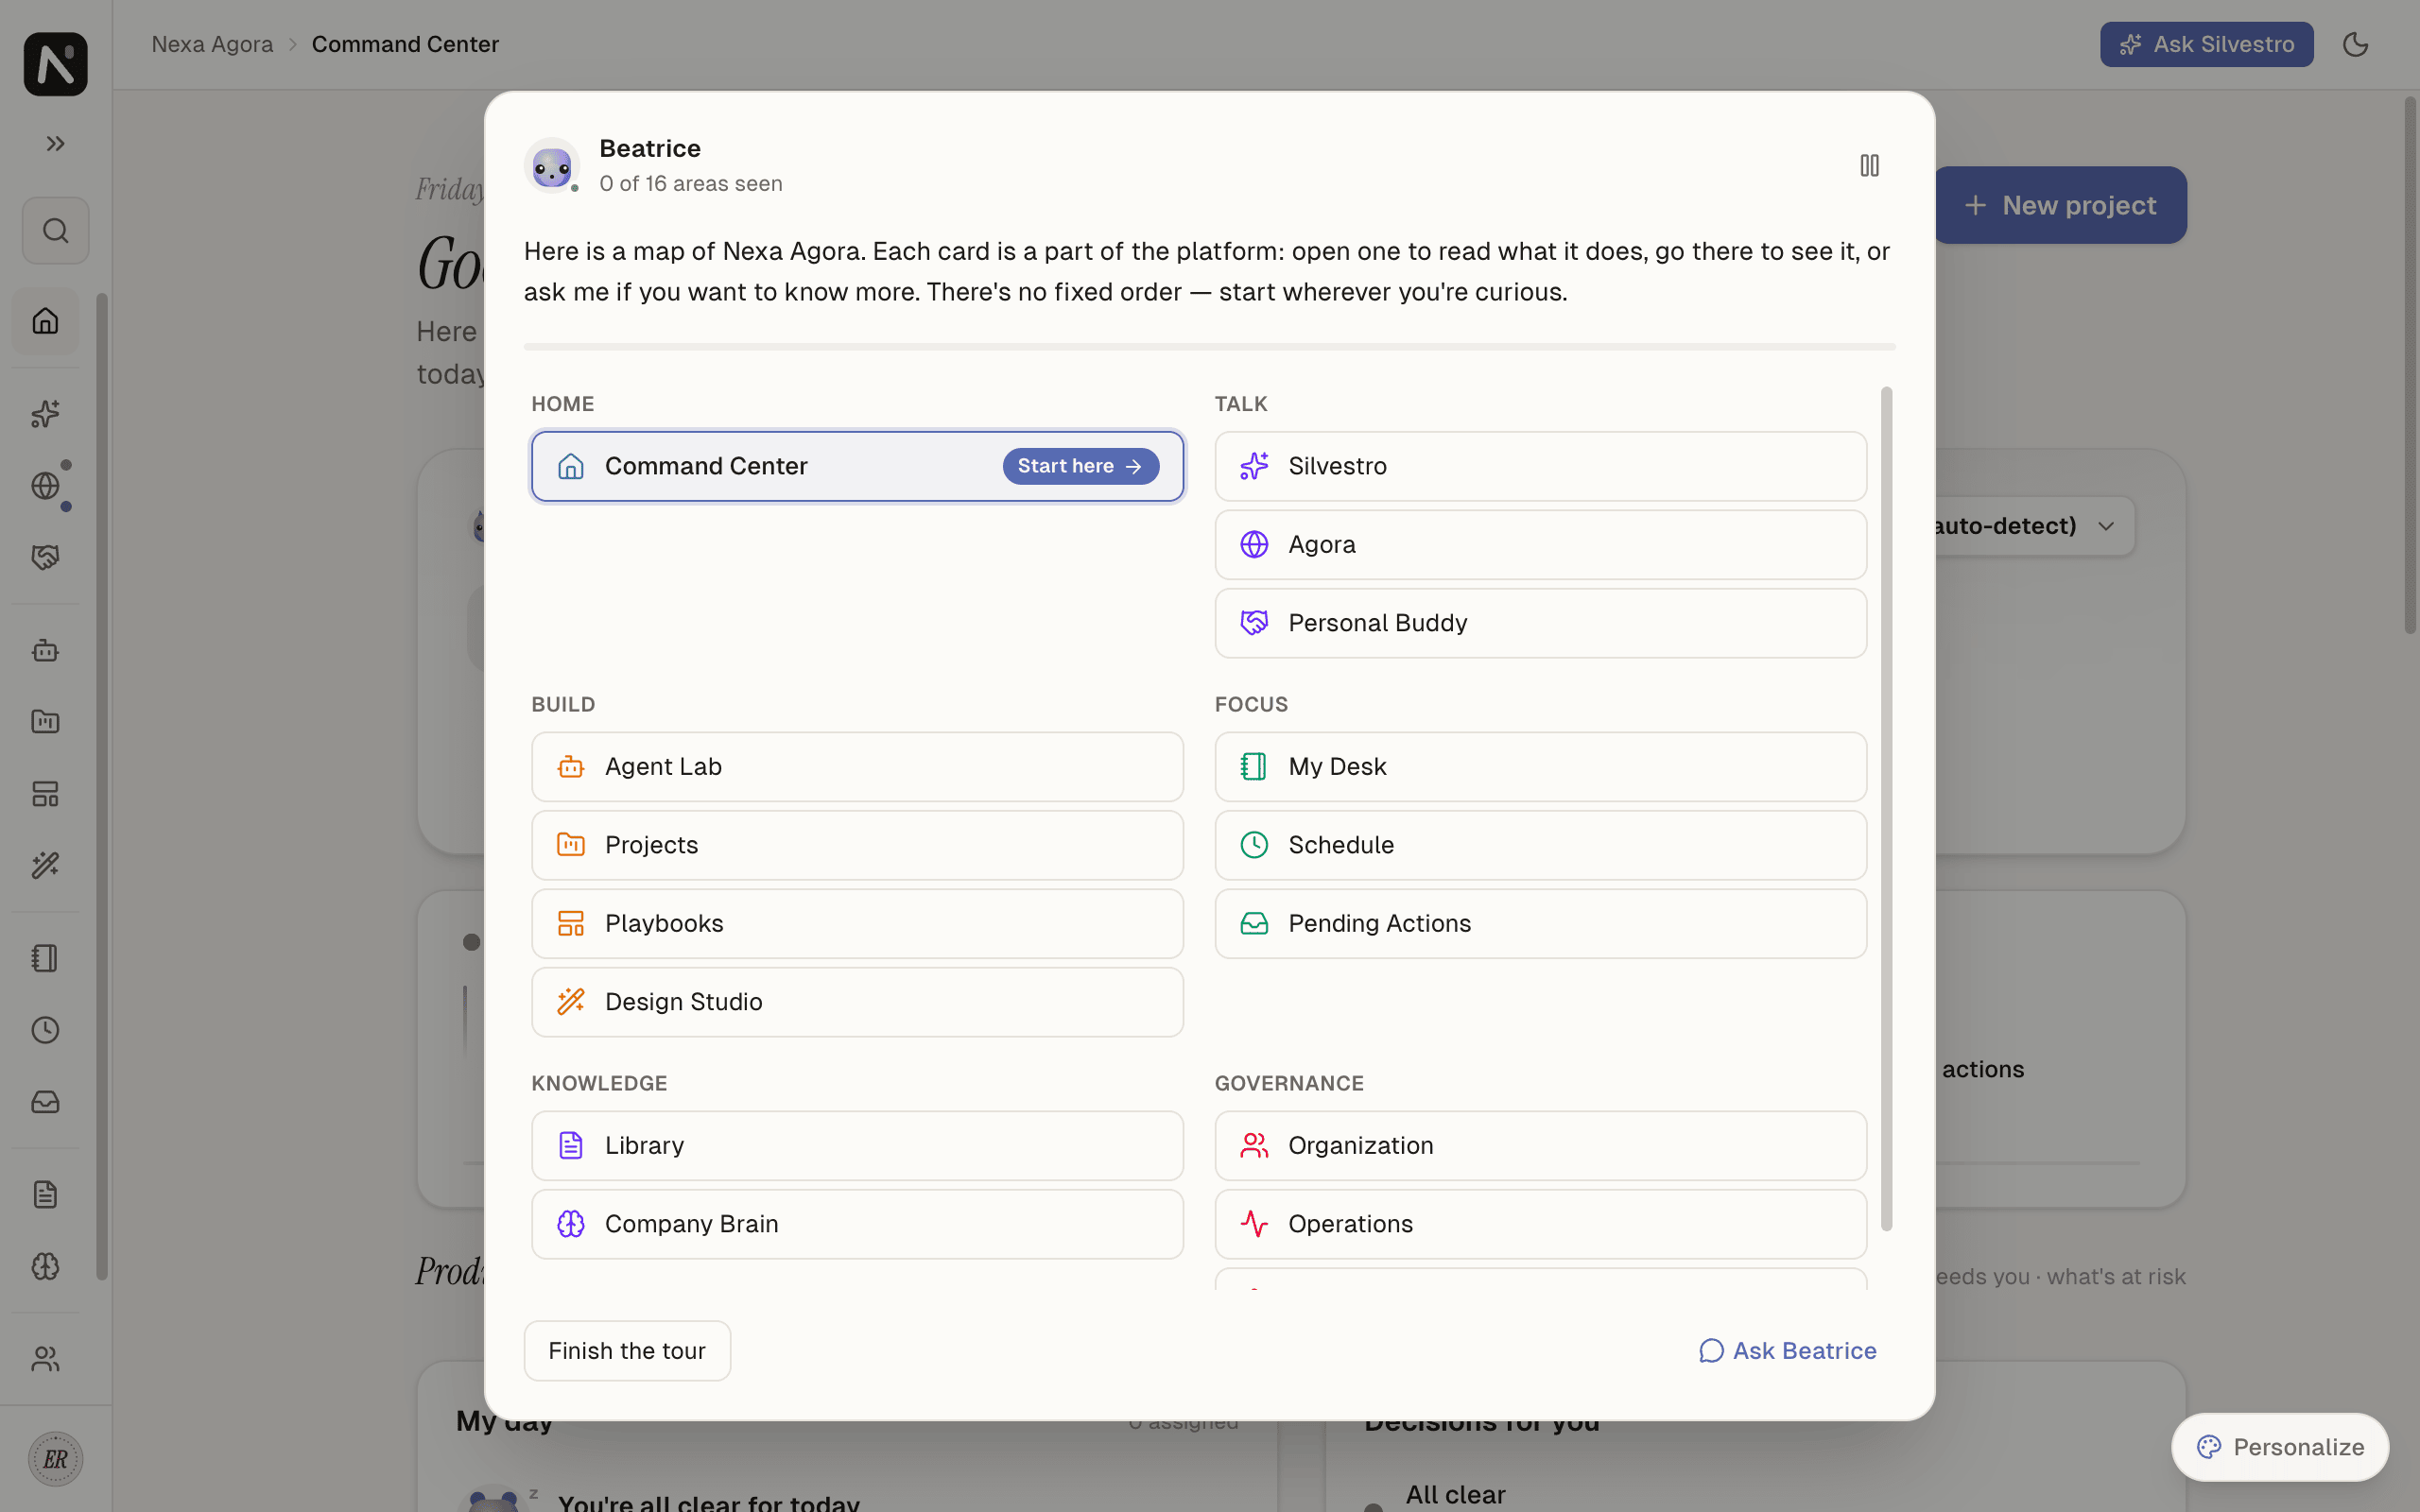Viewport: 2420px width, 1512px height.
Task: Open Personal Buddy handshake icon in the sidebar
Action: click(46, 558)
